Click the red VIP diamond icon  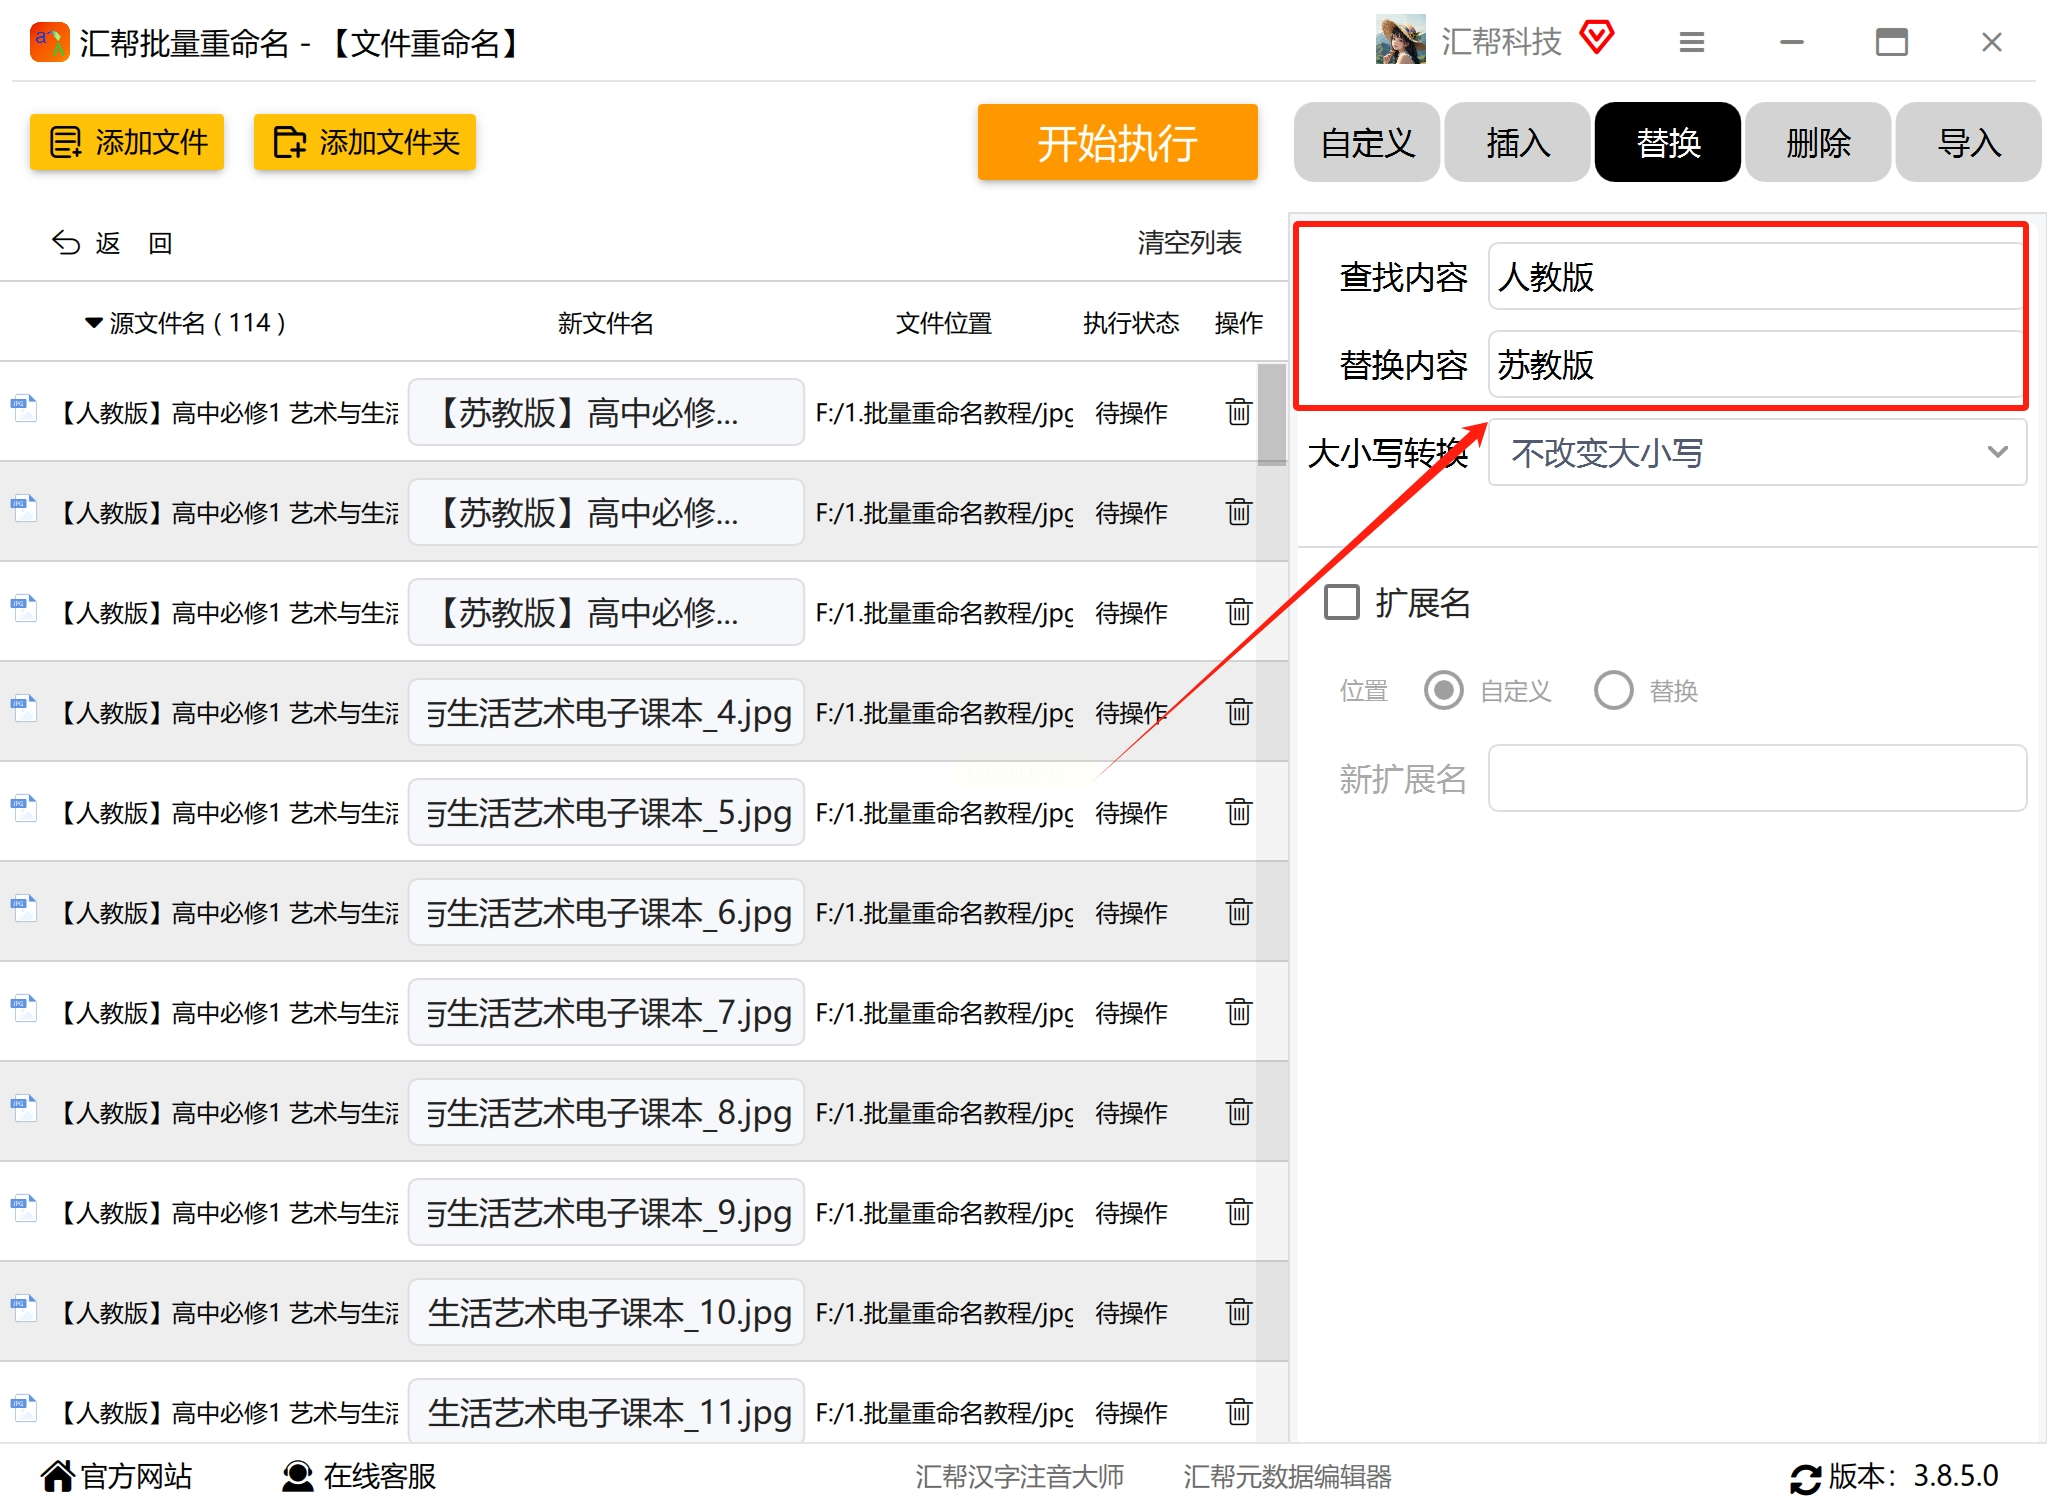(x=1597, y=39)
